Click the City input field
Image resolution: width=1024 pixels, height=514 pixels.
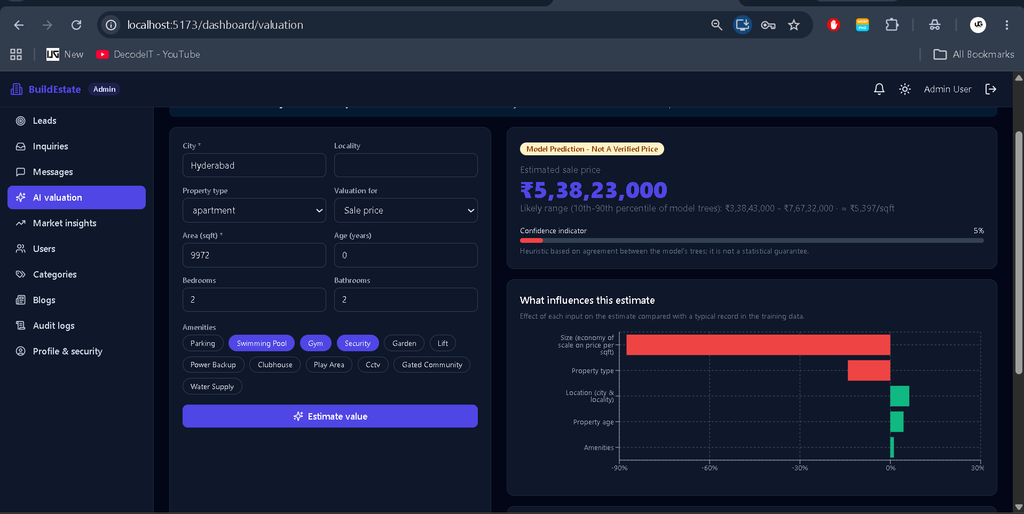tap(254, 165)
